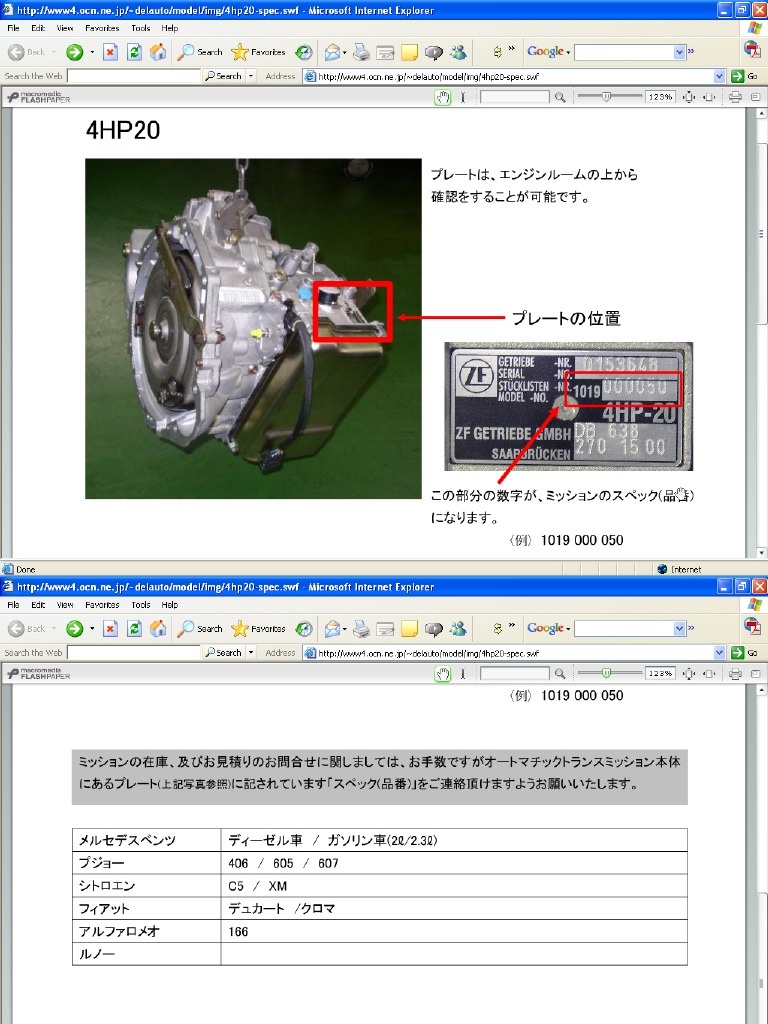Expand Mail dropdown arrow in upper IE window

[x=344, y=52]
